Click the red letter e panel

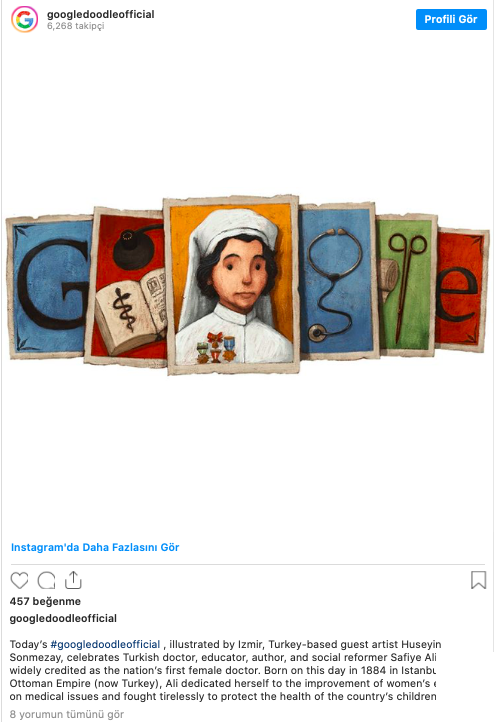[x=461, y=290]
